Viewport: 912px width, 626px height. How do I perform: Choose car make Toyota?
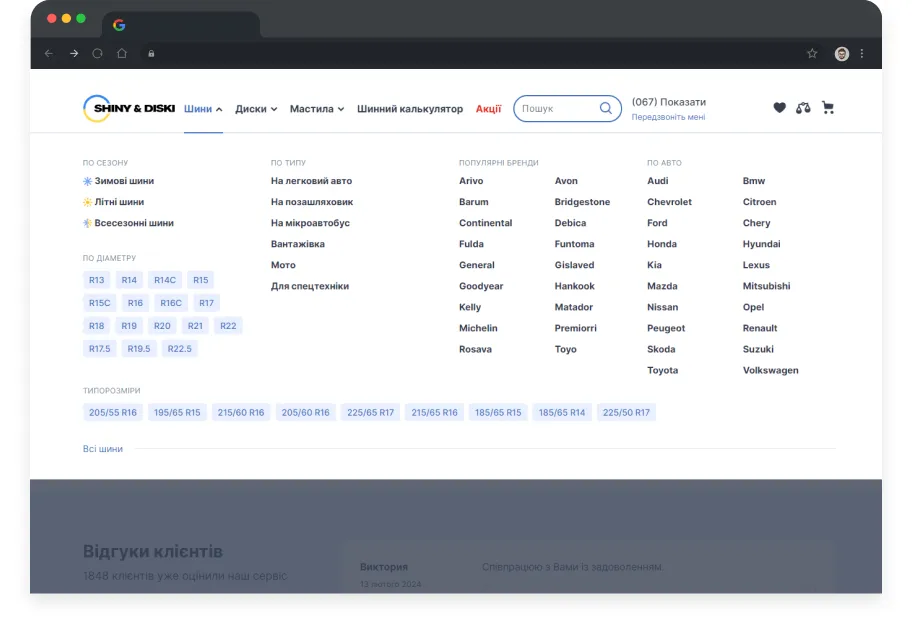click(x=662, y=370)
